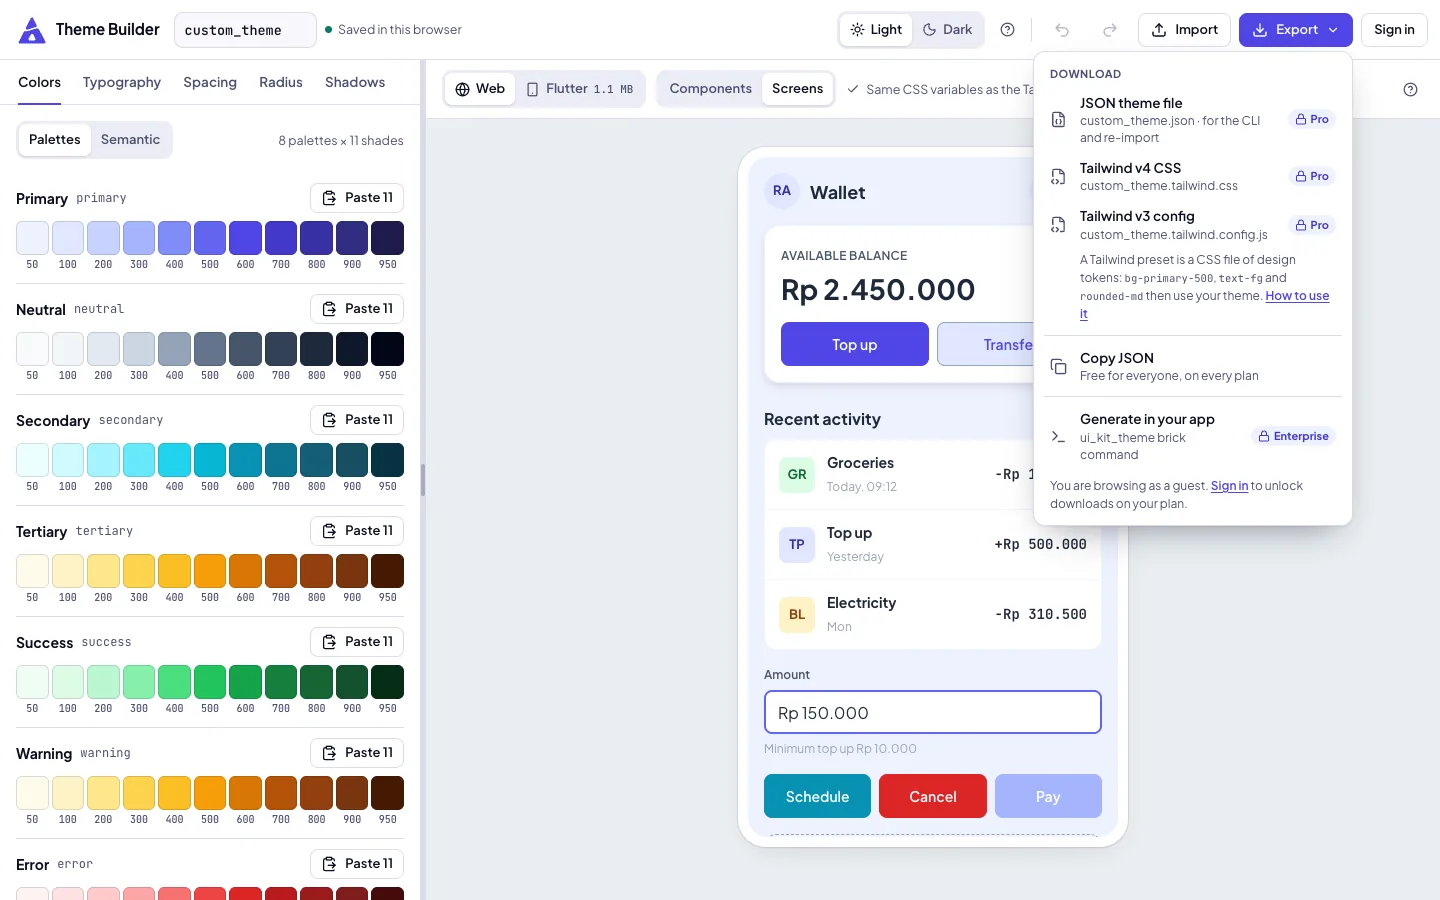Click Paste 11 for Warning palette
Viewport: 1440px width, 900px height.
click(357, 753)
